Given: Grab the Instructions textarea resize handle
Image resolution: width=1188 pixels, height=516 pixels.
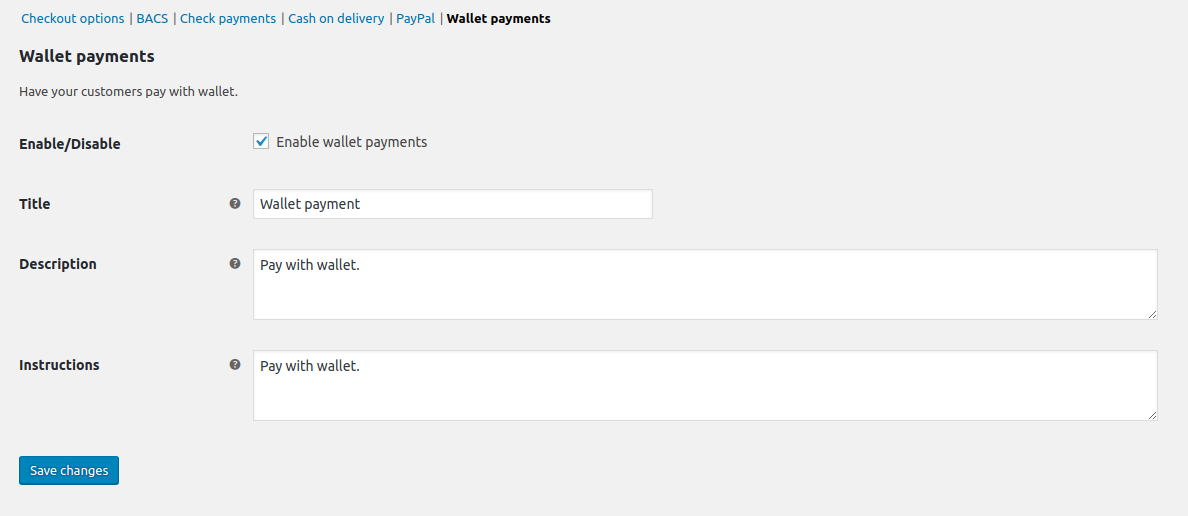Looking at the screenshot, I should 1152,415.
